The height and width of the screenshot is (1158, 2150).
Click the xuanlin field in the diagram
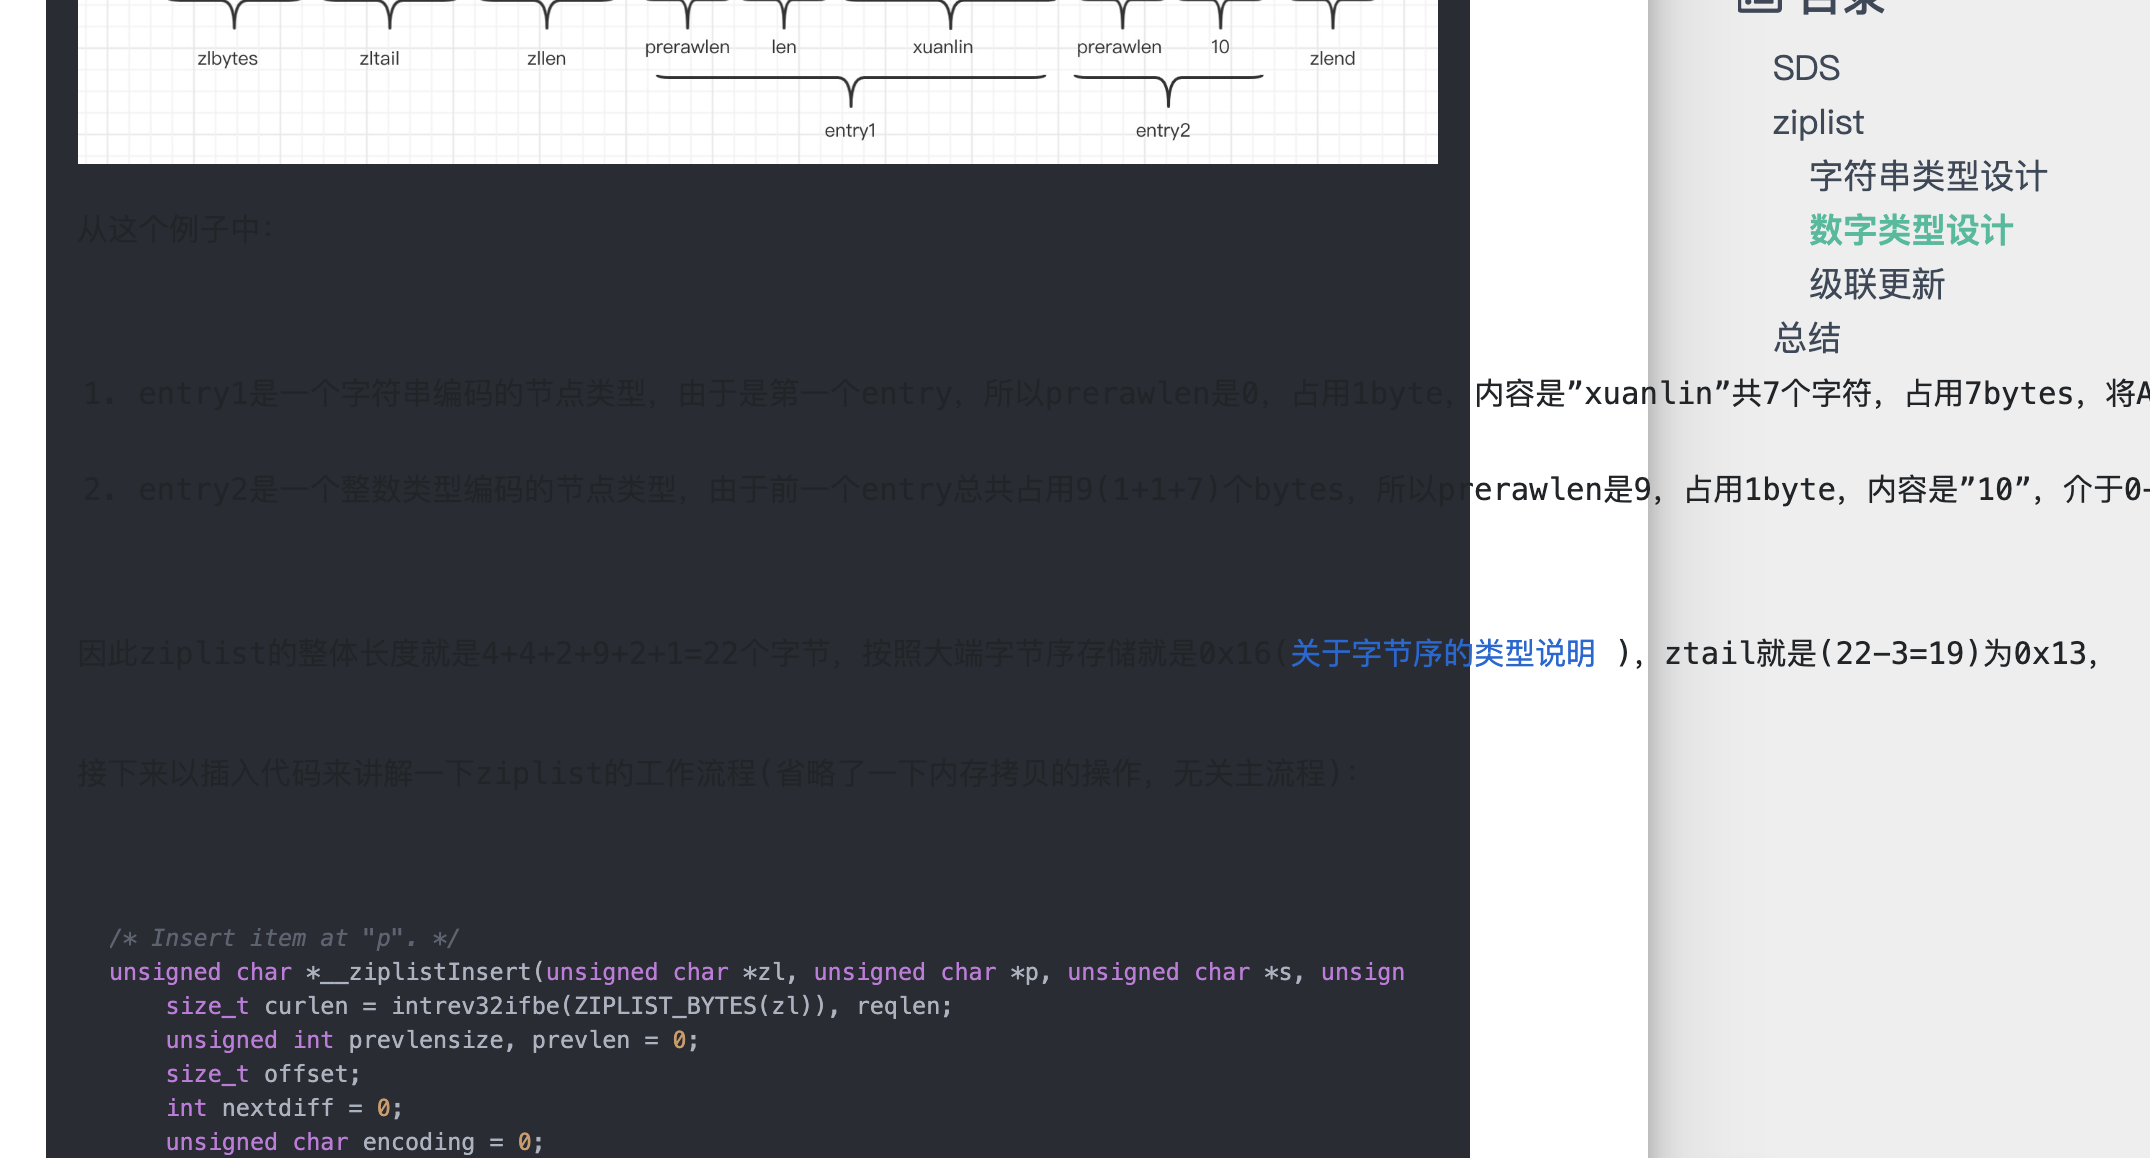click(x=941, y=46)
